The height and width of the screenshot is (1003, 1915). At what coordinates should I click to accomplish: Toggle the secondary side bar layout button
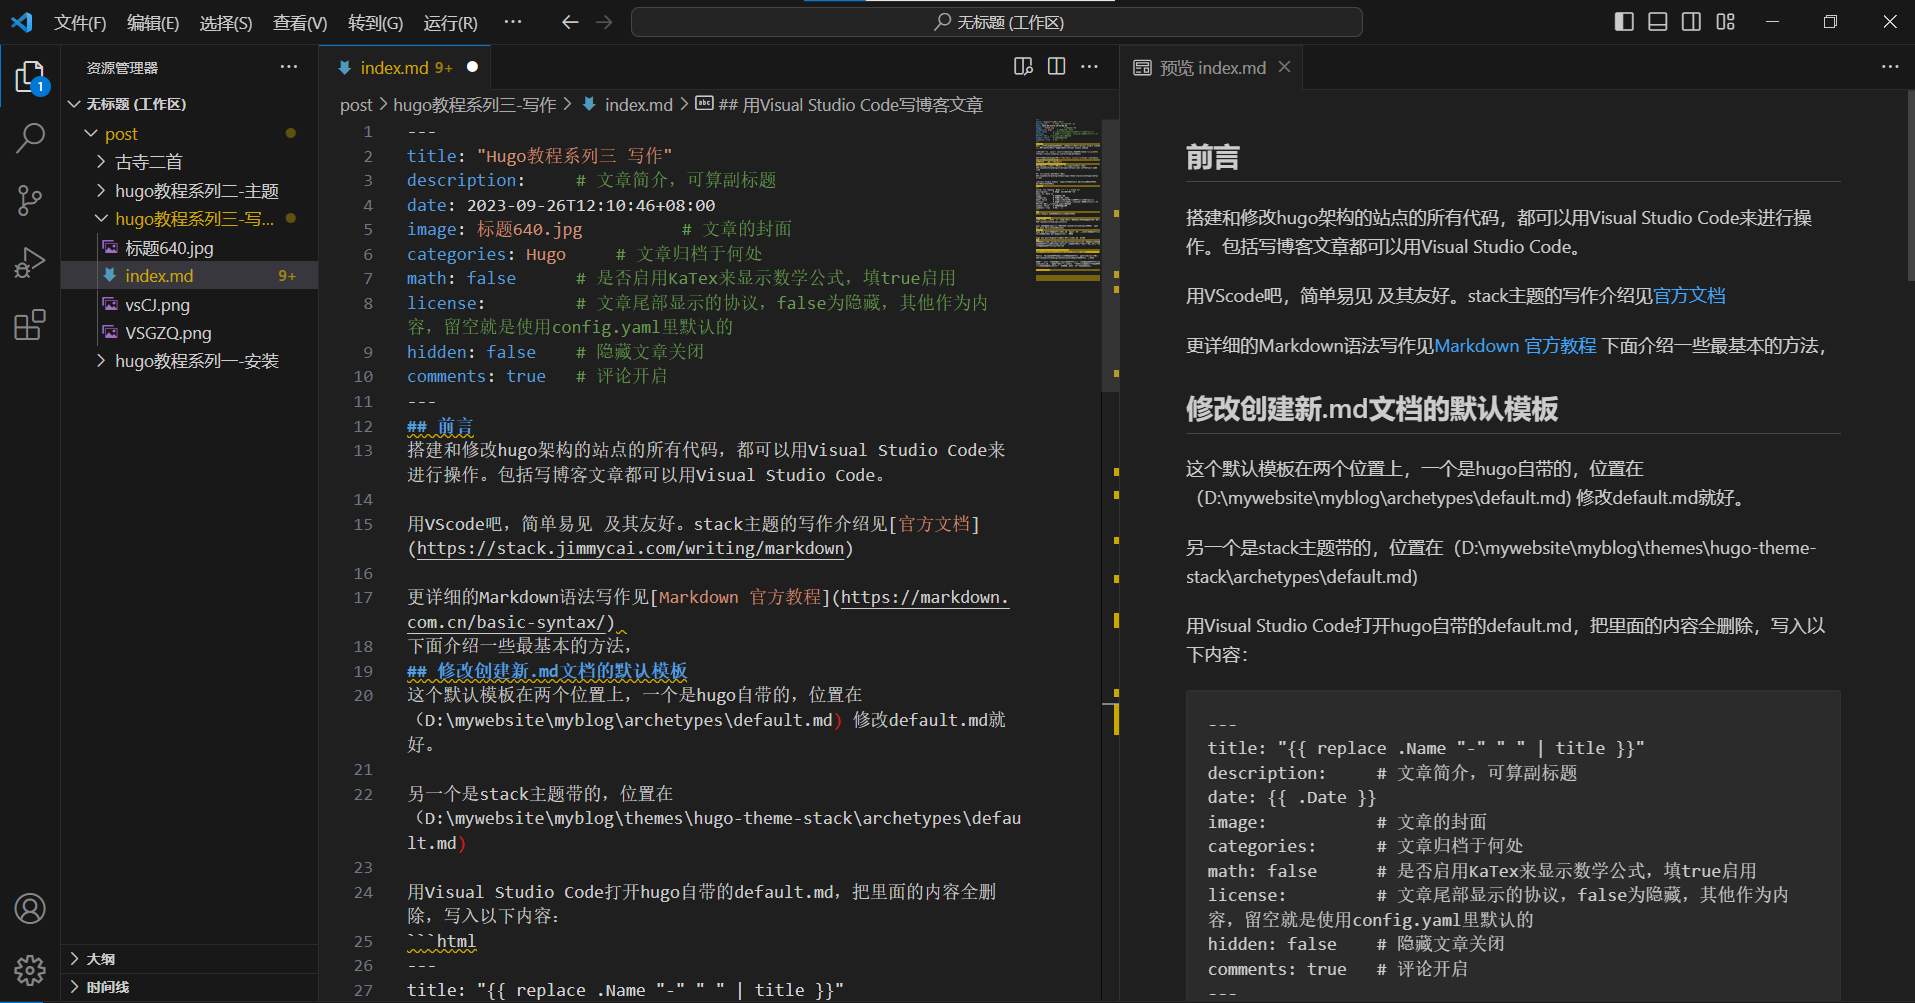point(1691,22)
